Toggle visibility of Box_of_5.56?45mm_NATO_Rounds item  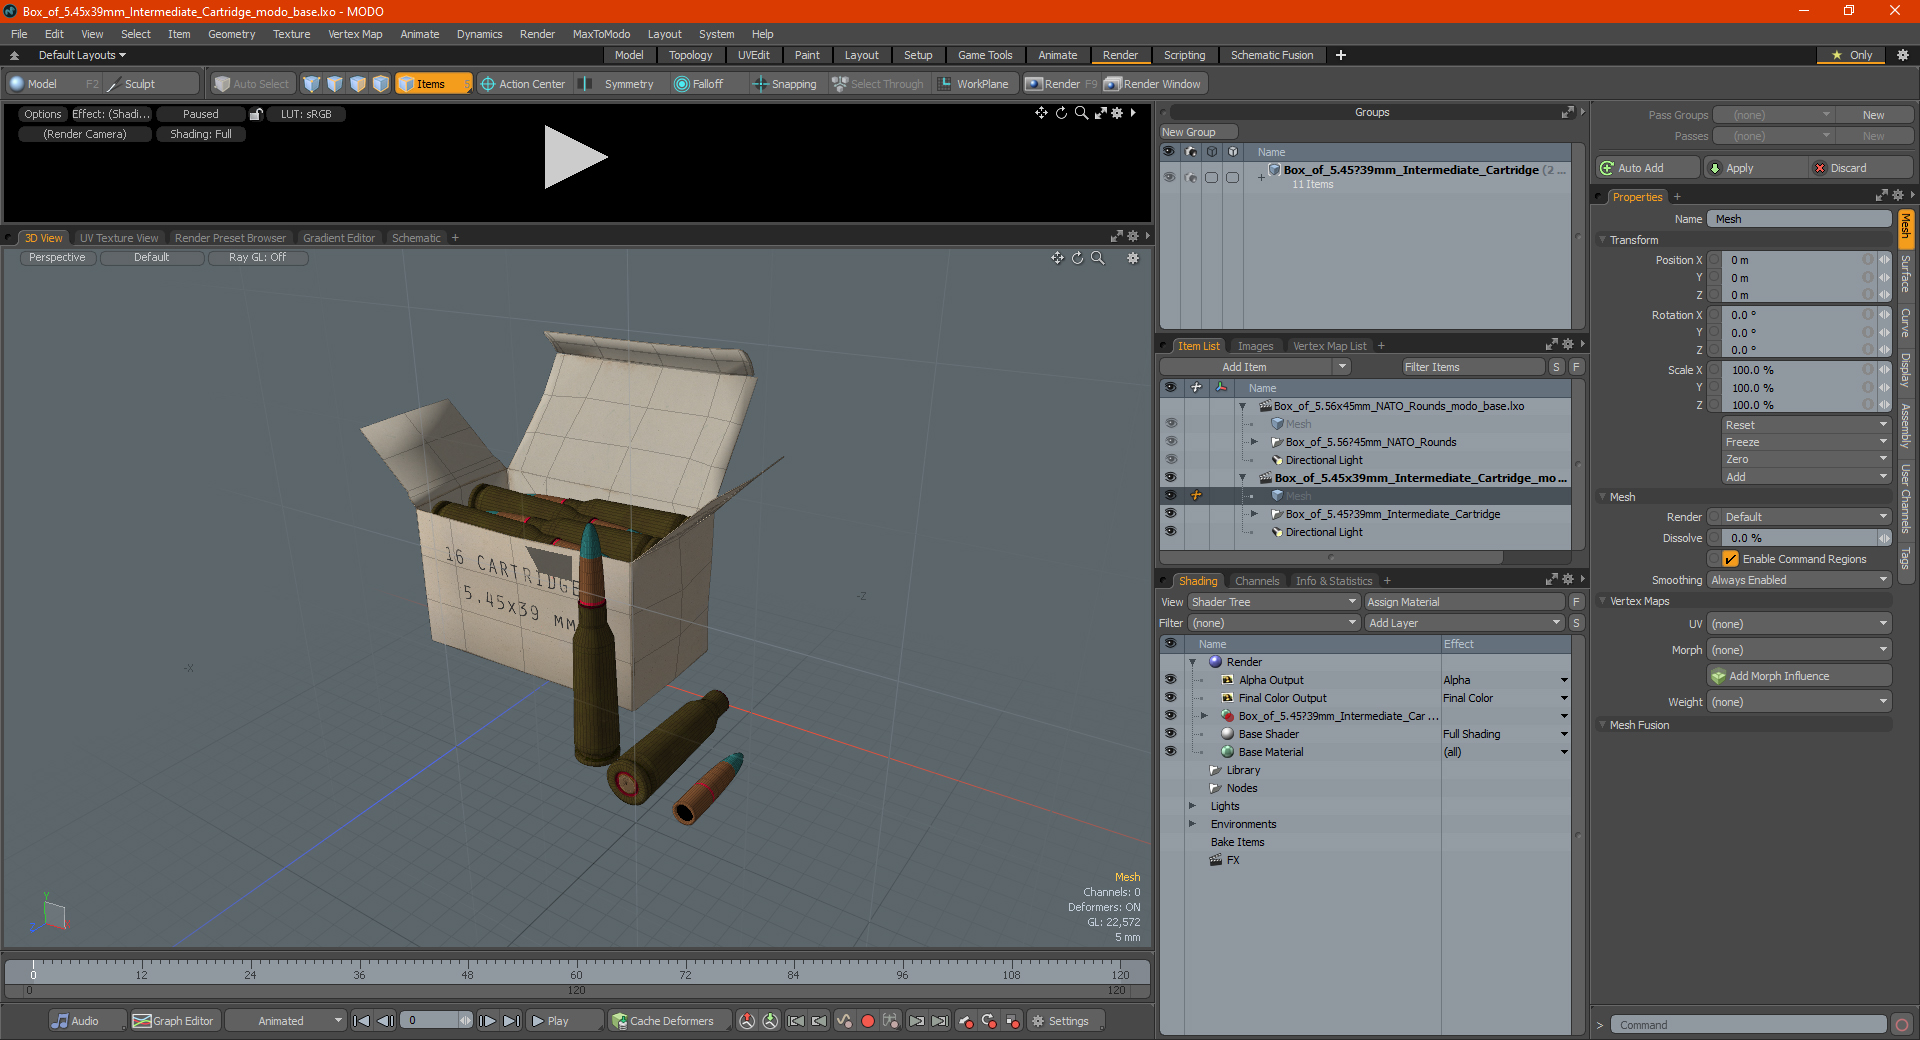coord(1171,442)
